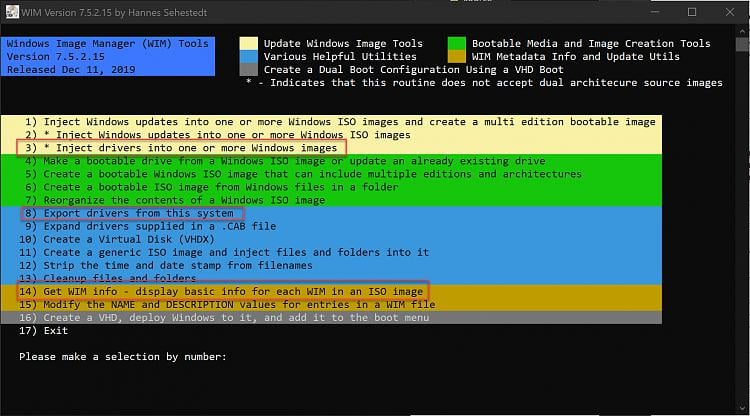Click the window title 'WIM Version 7.5.2.15 by Hannes Sehestedt'
The width and height of the screenshot is (750, 416).
pyautogui.click(x=114, y=12)
